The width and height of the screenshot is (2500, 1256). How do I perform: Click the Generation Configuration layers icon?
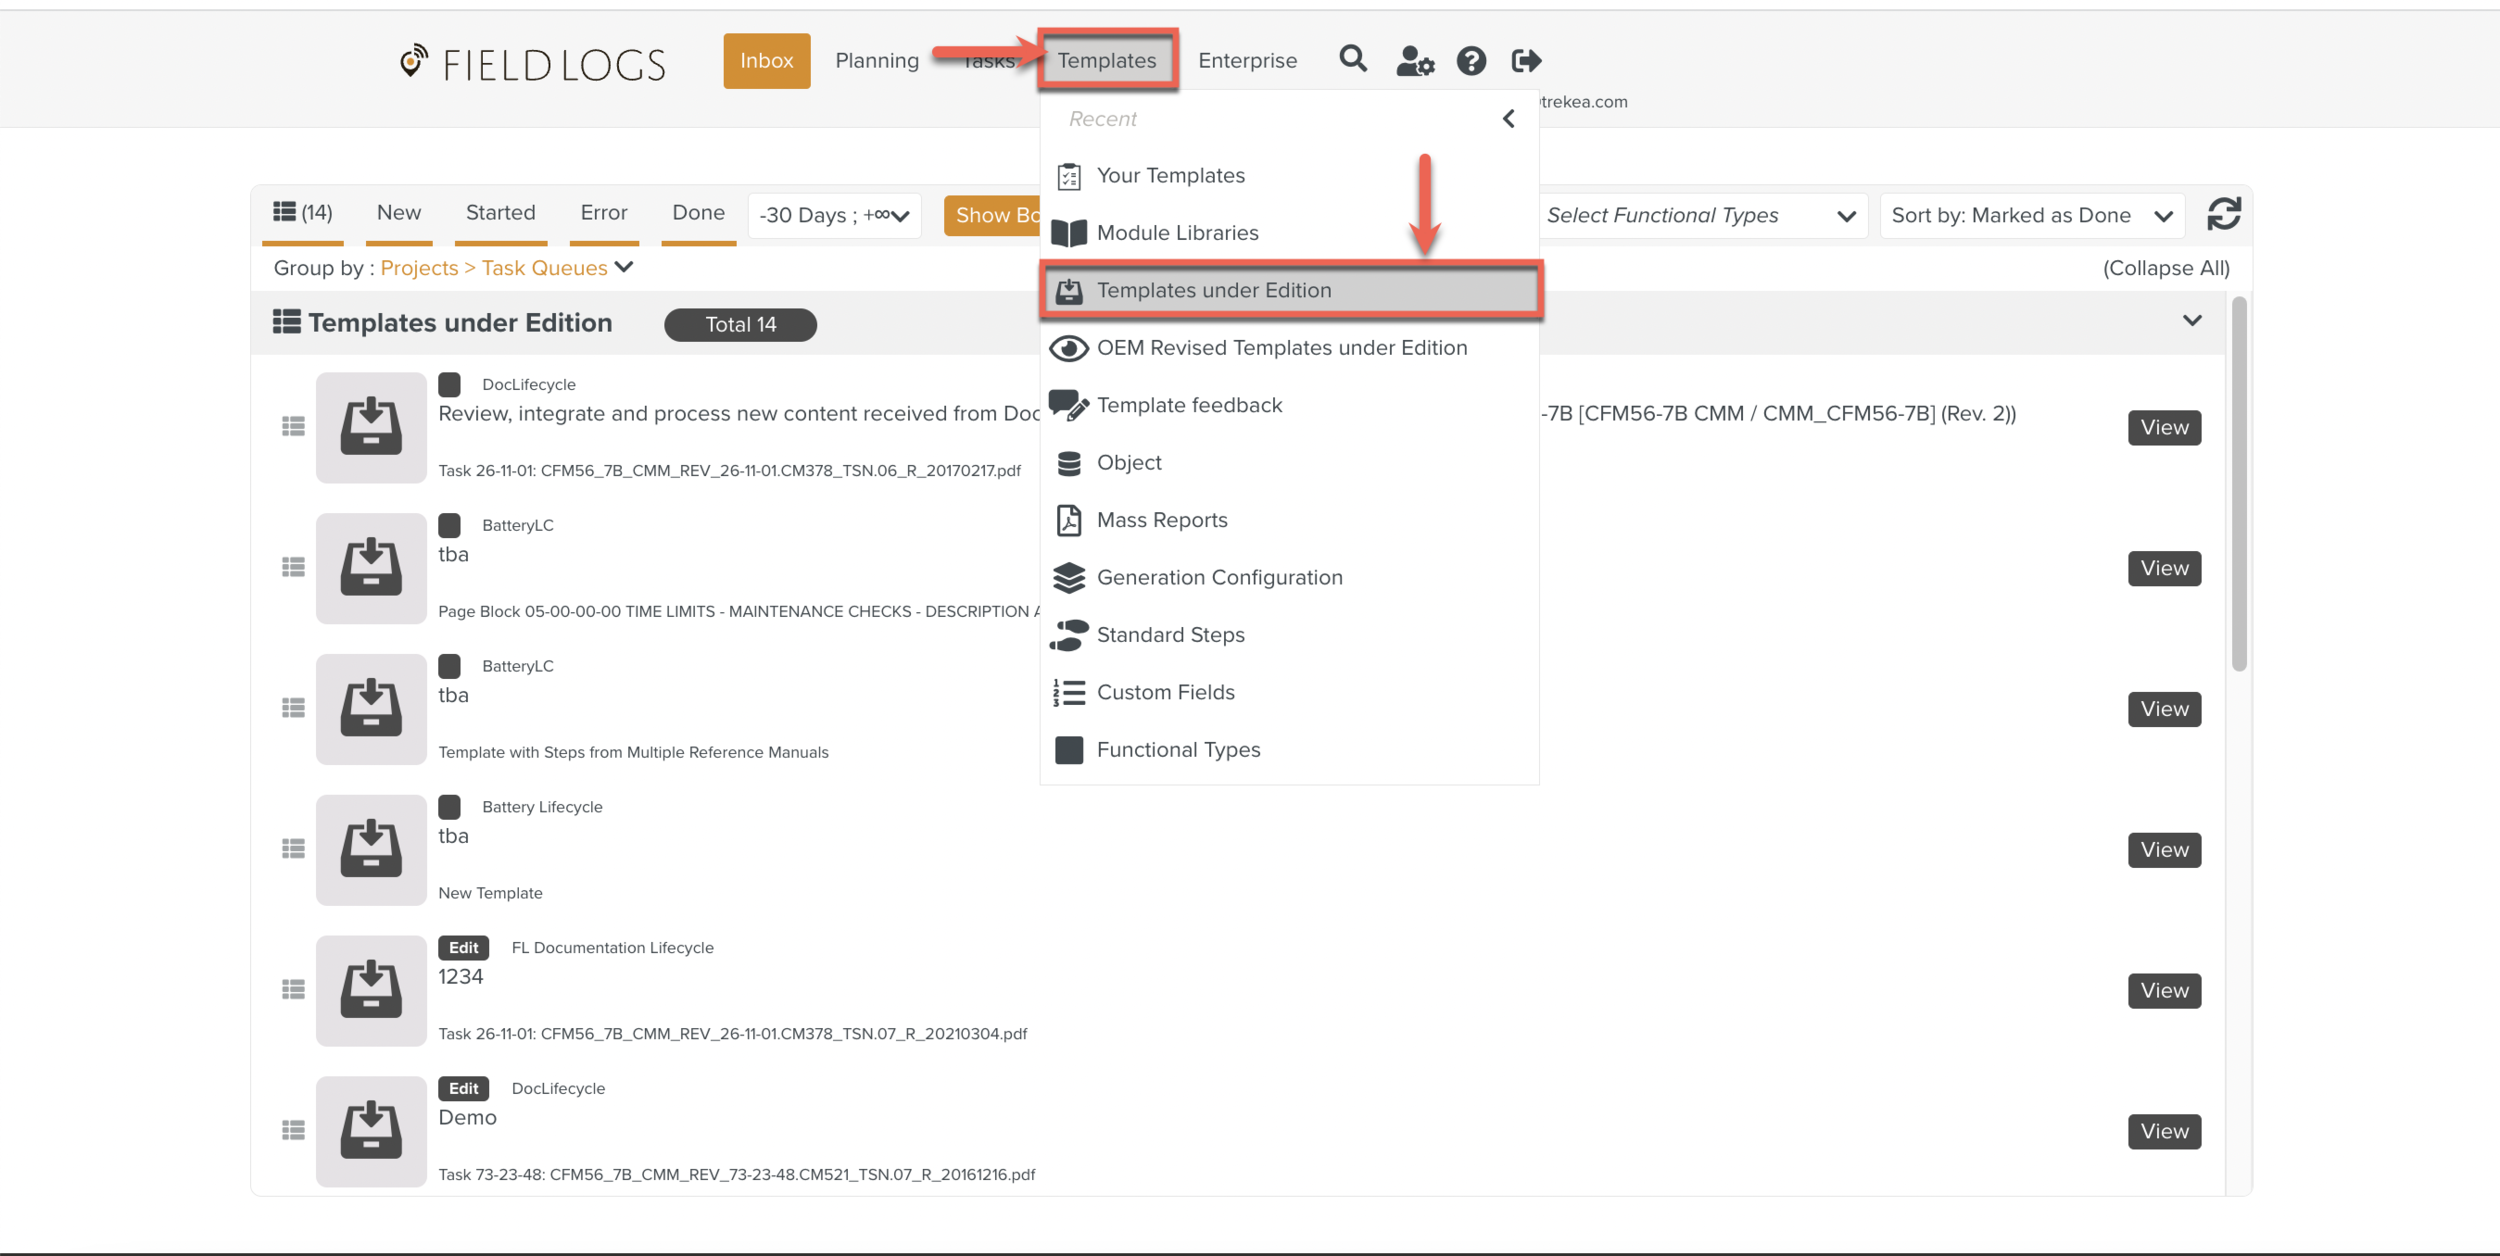click(x=1068, y=578)
